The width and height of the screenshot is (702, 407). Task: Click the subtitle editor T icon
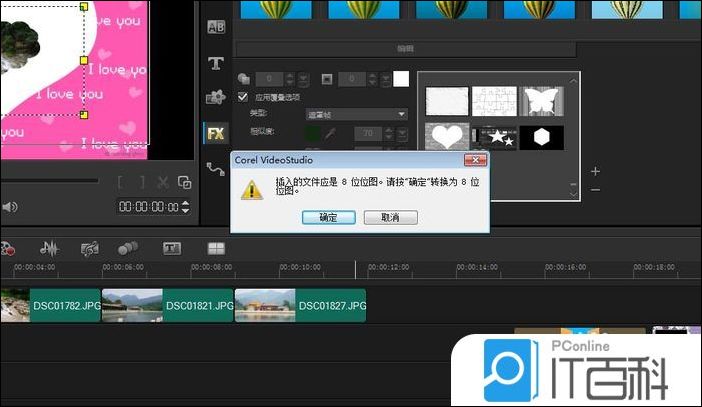click(x=172, y=248)
